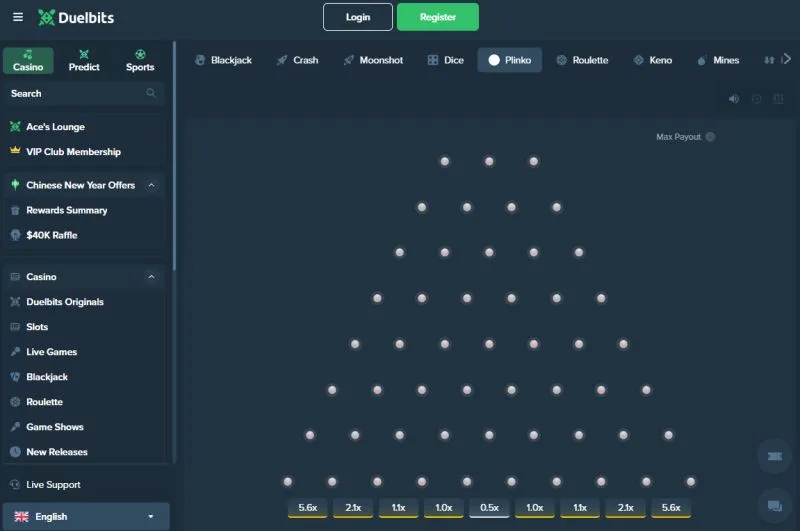Click the game settings icon near sound
This screenshot has width=800, height=531.
(x=779, y=99)
